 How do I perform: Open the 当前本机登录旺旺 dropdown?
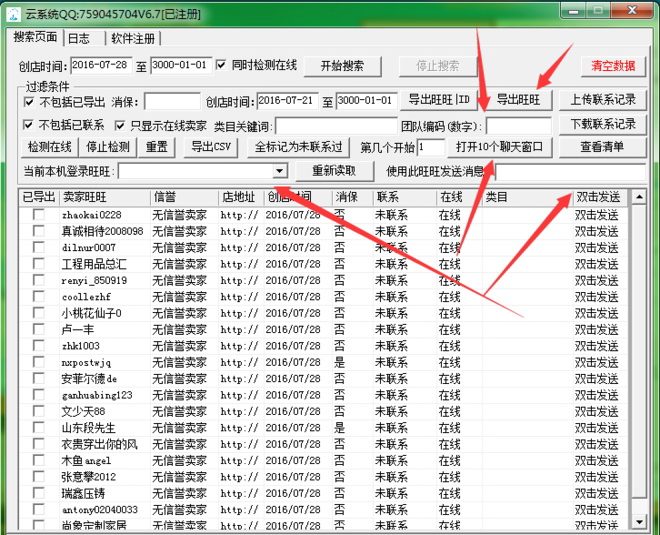(x=279, y=171)
